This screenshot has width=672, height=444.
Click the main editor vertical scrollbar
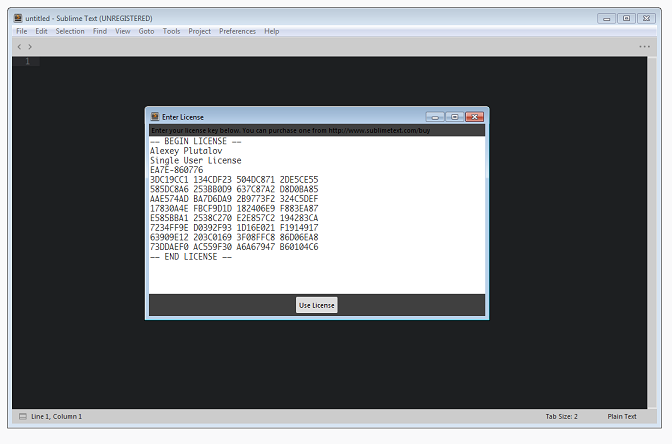[x=652, y=233]
